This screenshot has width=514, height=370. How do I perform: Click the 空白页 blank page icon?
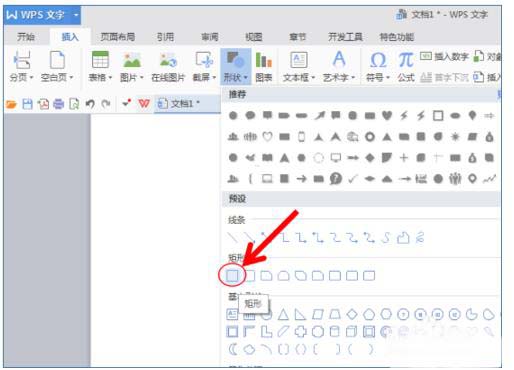(57, 60)
